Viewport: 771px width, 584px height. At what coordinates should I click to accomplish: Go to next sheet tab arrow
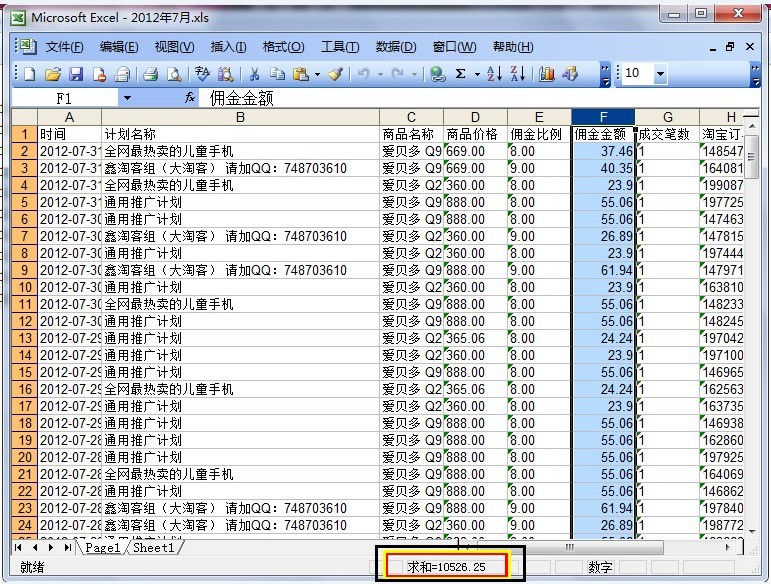[51, 548]
